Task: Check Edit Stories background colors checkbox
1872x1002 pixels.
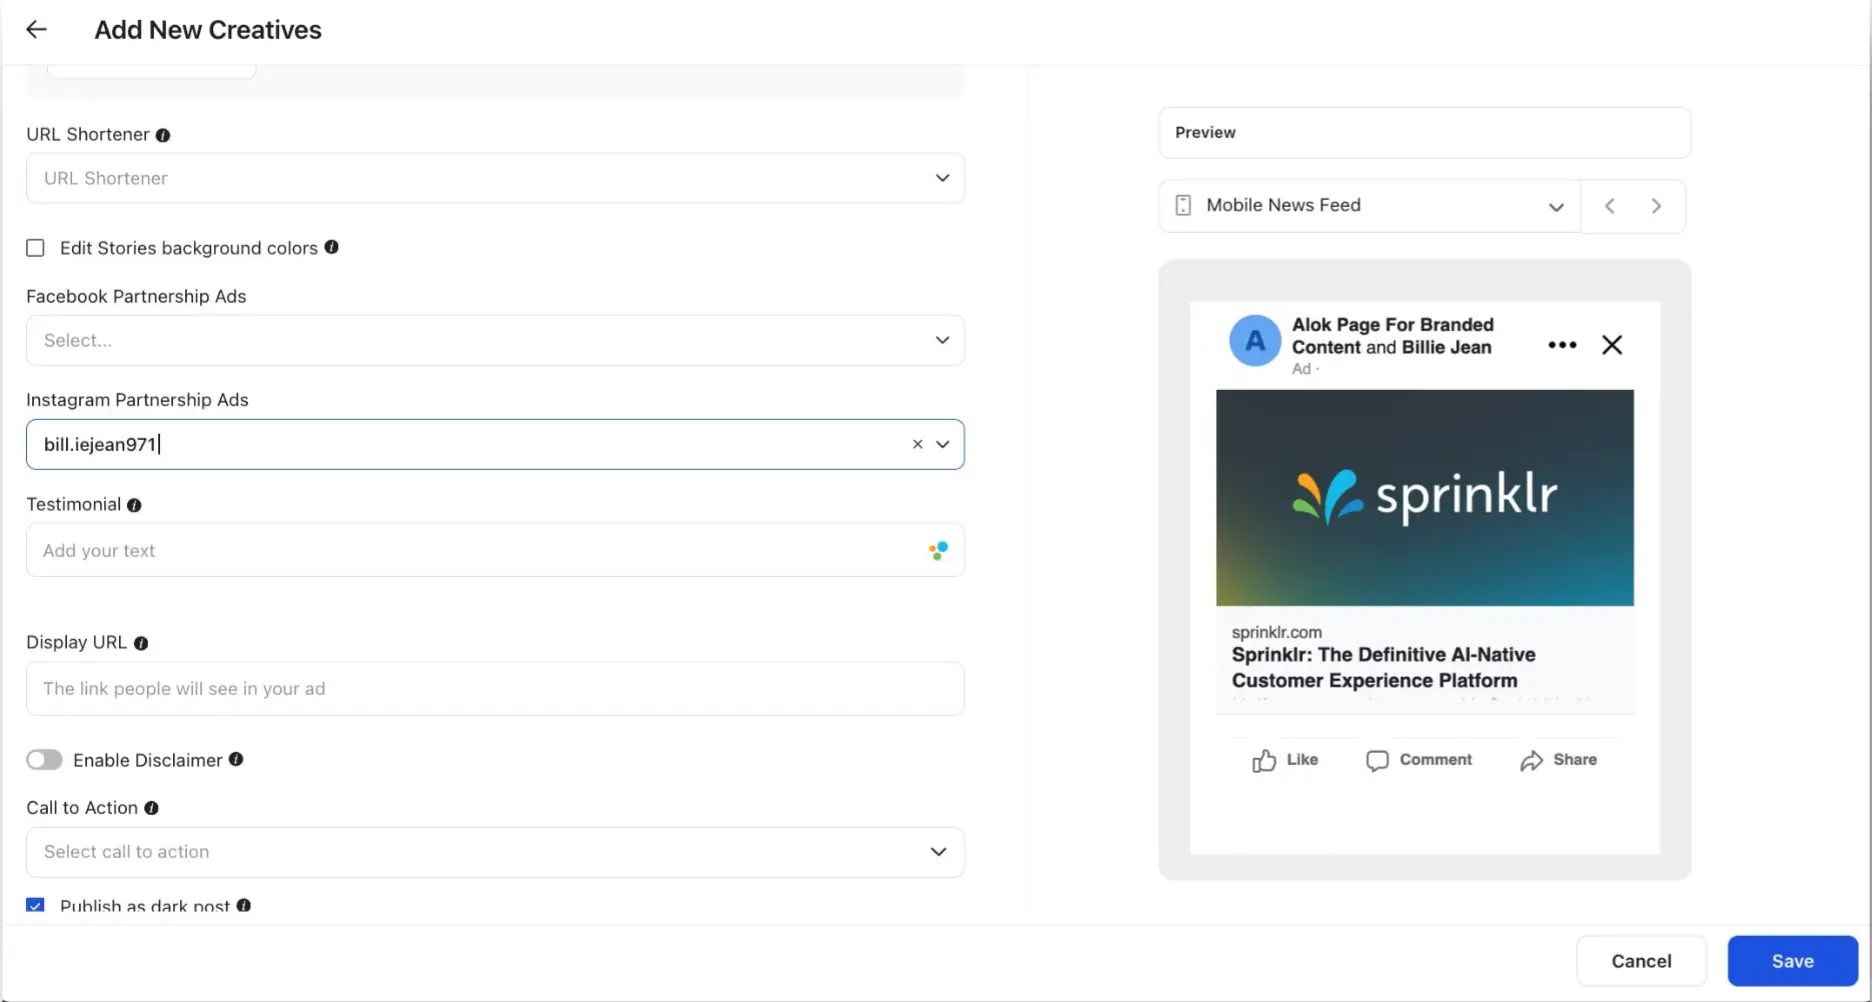Action: [35, 248]
